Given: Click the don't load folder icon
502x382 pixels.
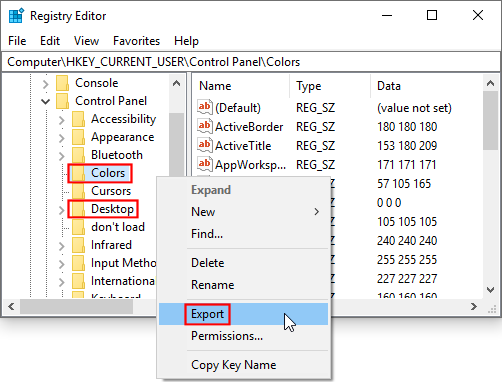Looking at the screenshot, I should 78,227.
